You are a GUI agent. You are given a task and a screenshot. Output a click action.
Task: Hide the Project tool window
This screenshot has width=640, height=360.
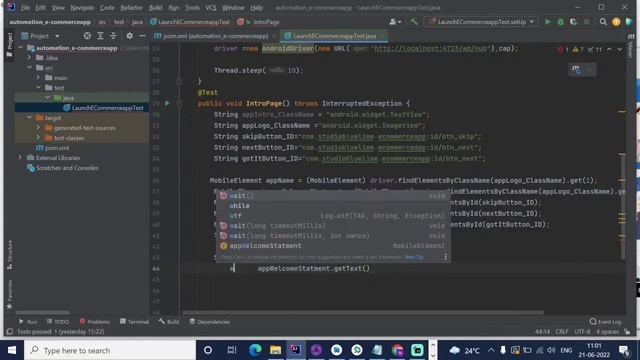click(142, 36)
